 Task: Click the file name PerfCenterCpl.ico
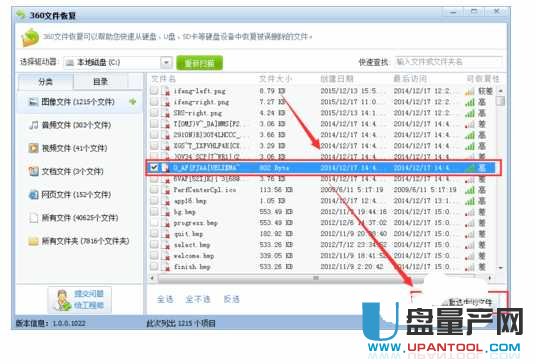click(x=205, y=190)
